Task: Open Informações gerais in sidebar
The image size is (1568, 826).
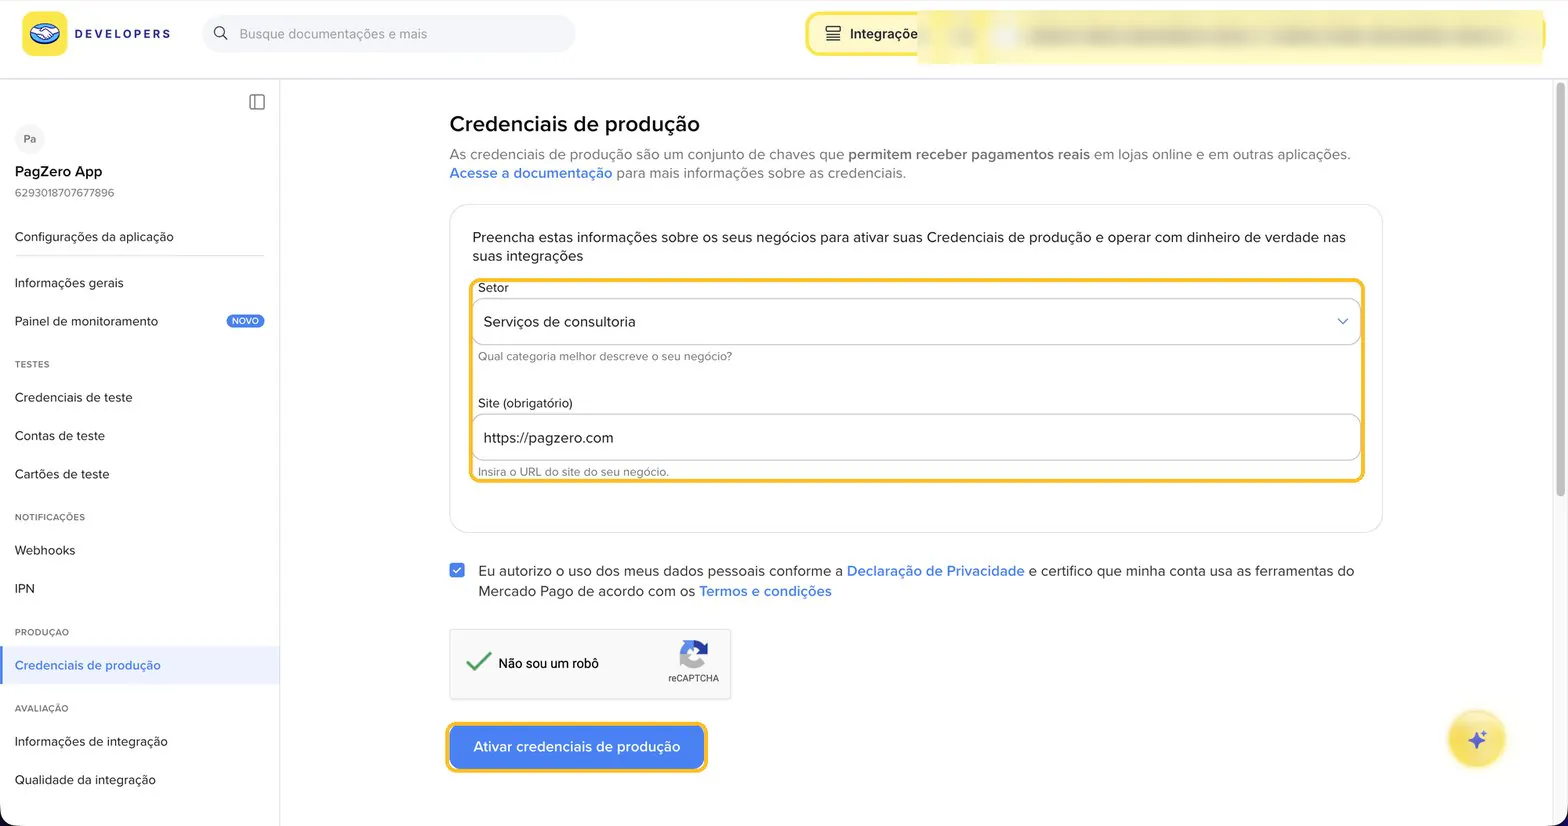Action: (69, 283)
